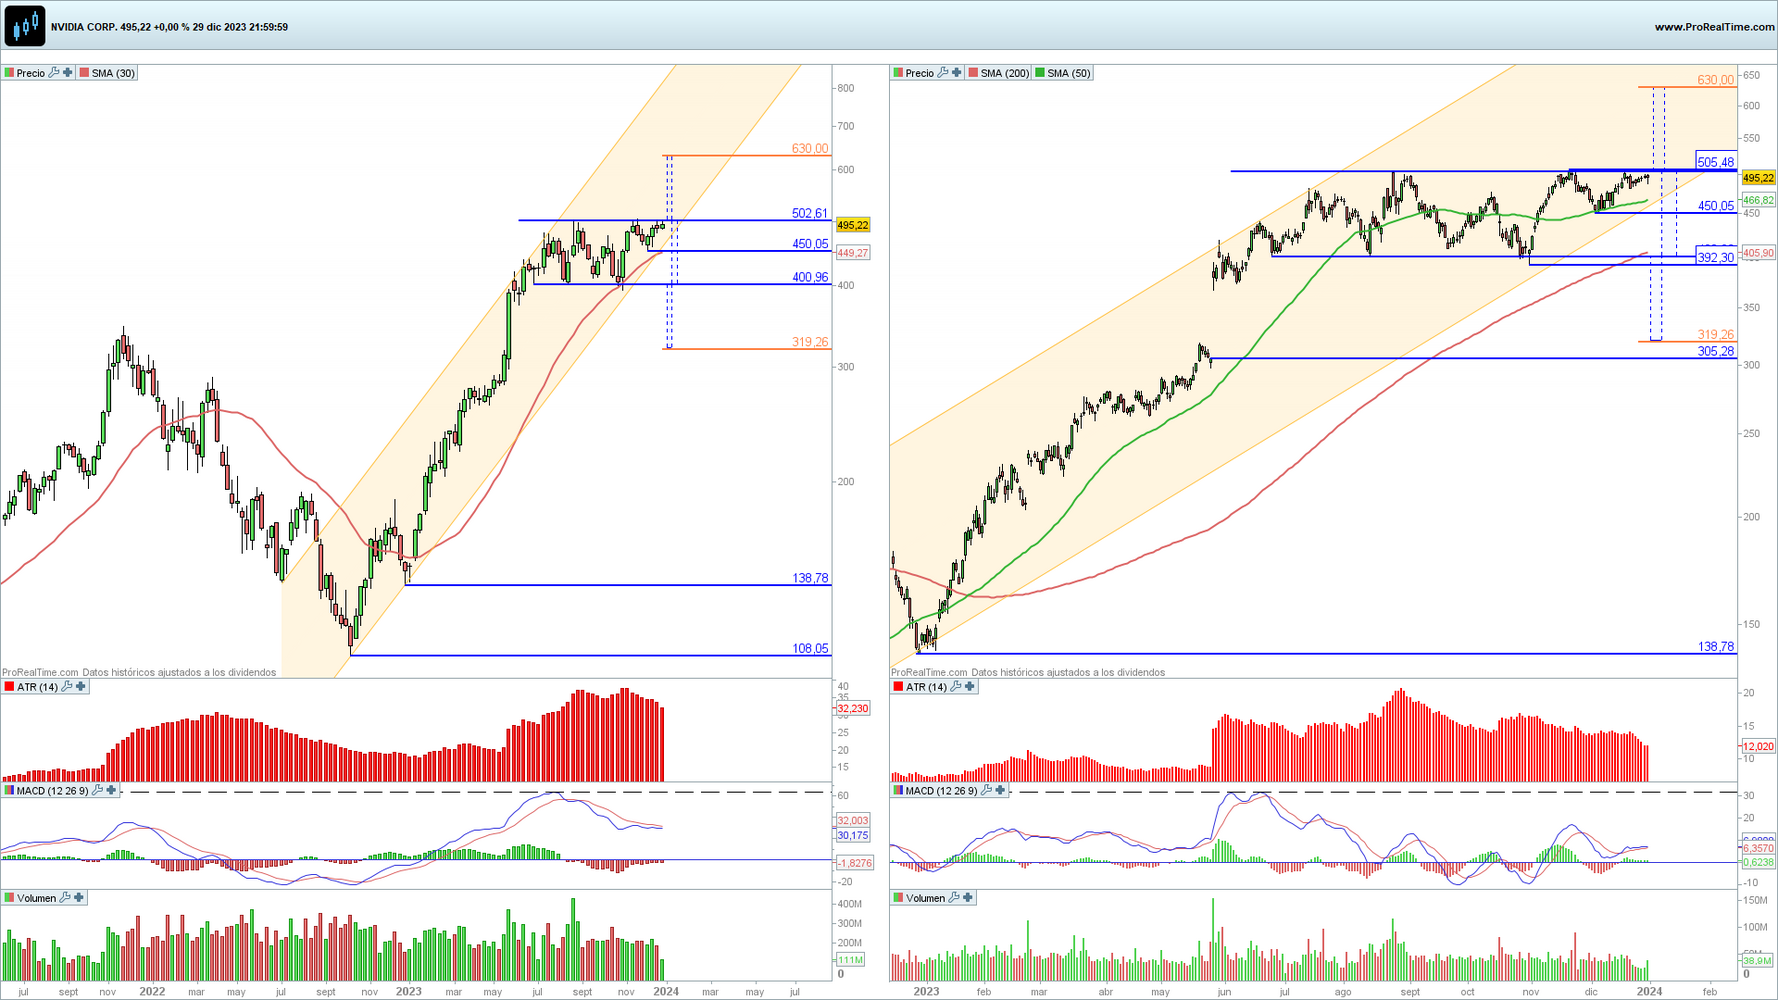Viewport: 1778px width, 1000px height.
Task: Click MACD value tag 32,003
Action: tap(852, 820)
